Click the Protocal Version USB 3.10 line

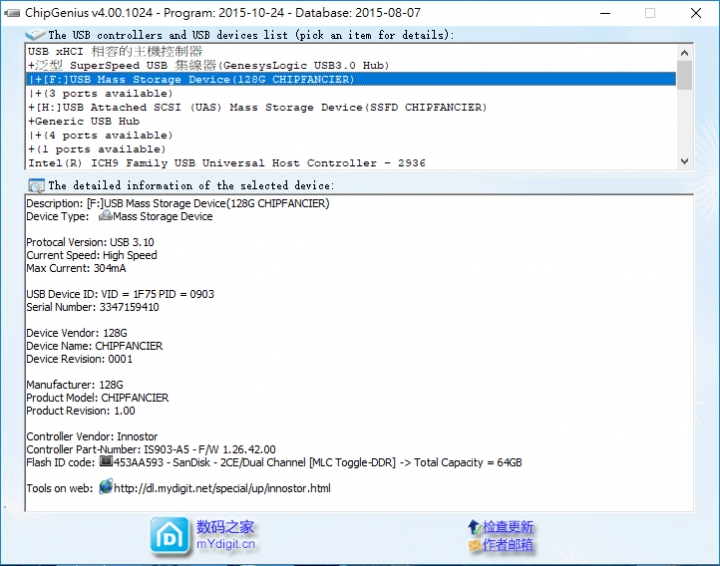pyautogui.click(x=90, y=242)
